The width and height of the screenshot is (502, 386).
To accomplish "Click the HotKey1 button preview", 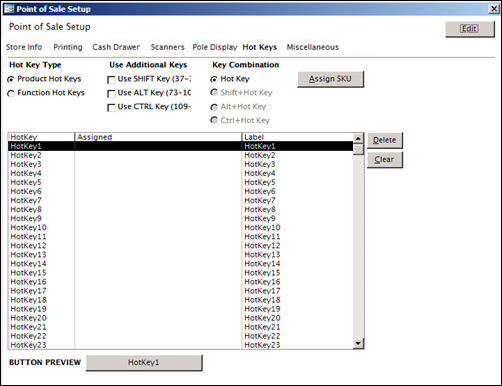I will [144, 363].
